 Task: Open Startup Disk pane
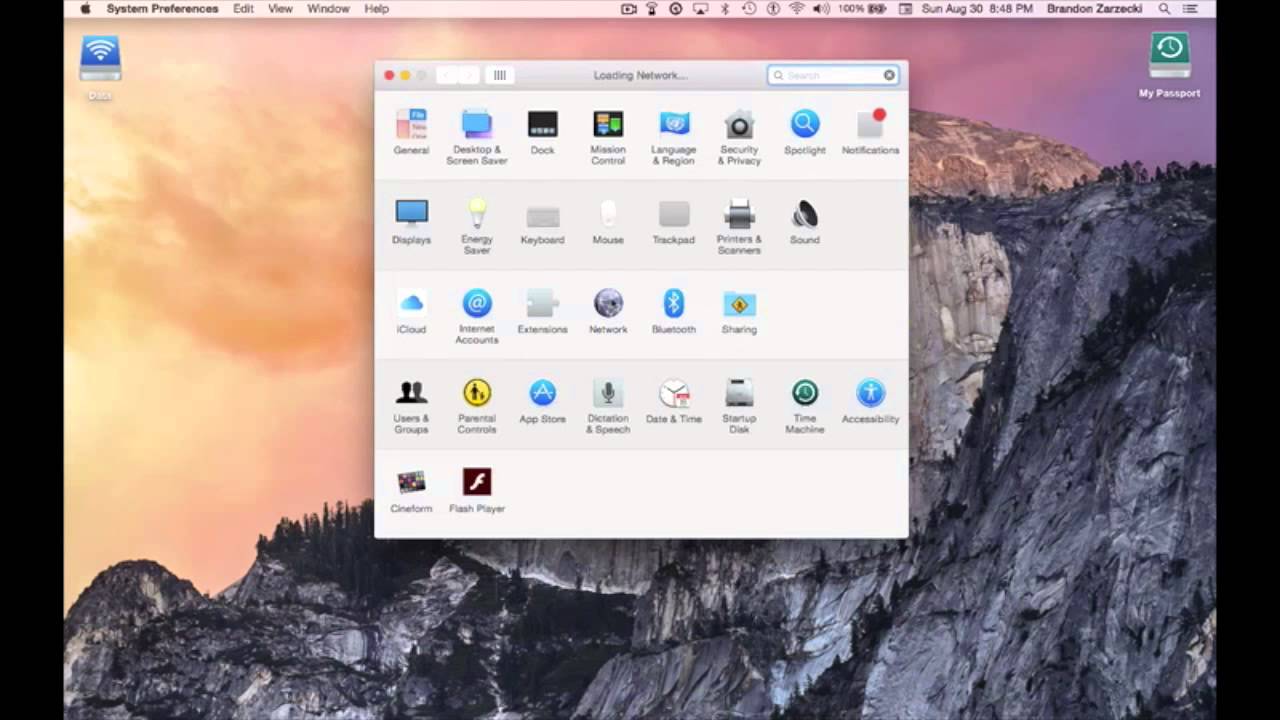pos(739,406)
